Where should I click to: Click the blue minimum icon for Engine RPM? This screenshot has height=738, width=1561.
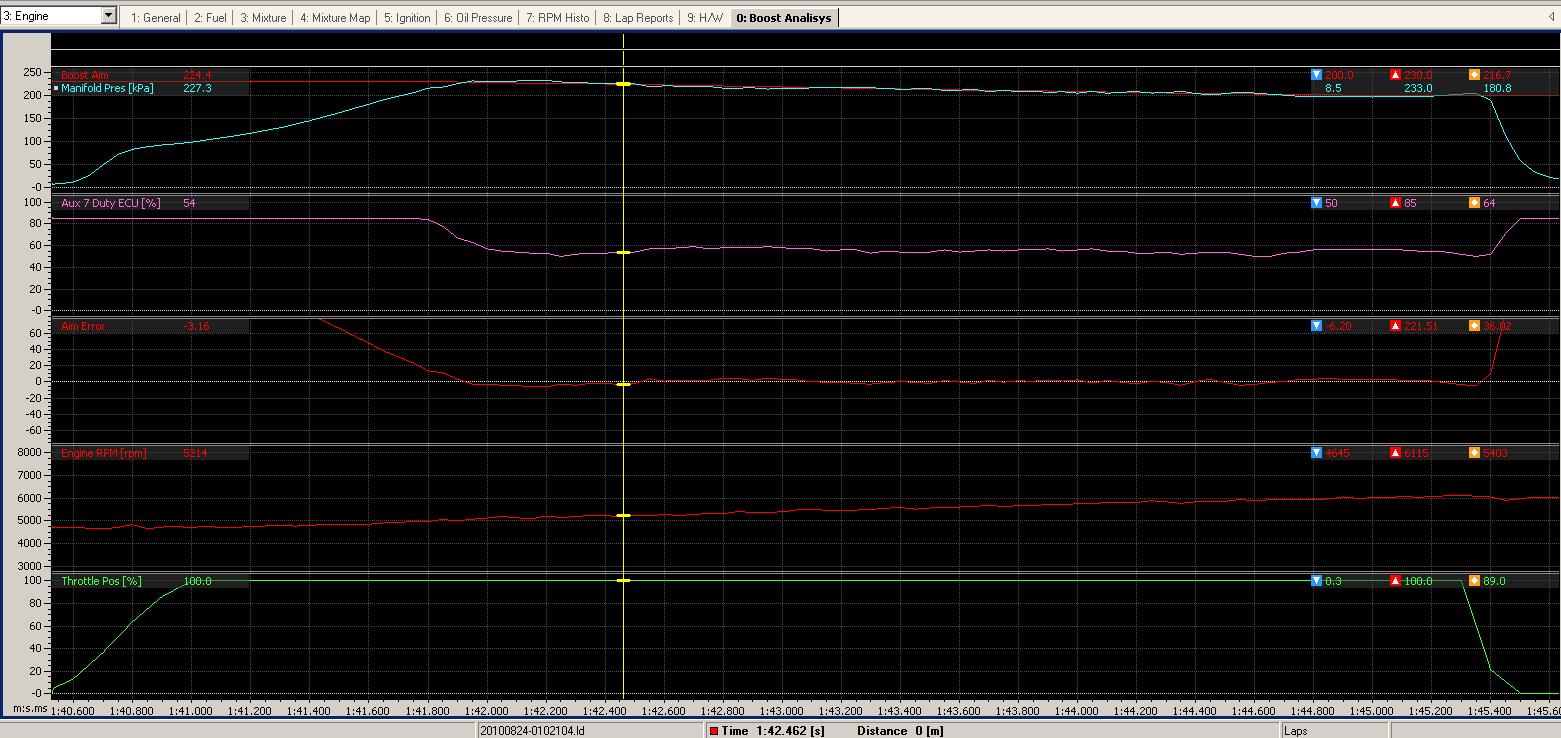(1317, 453)
